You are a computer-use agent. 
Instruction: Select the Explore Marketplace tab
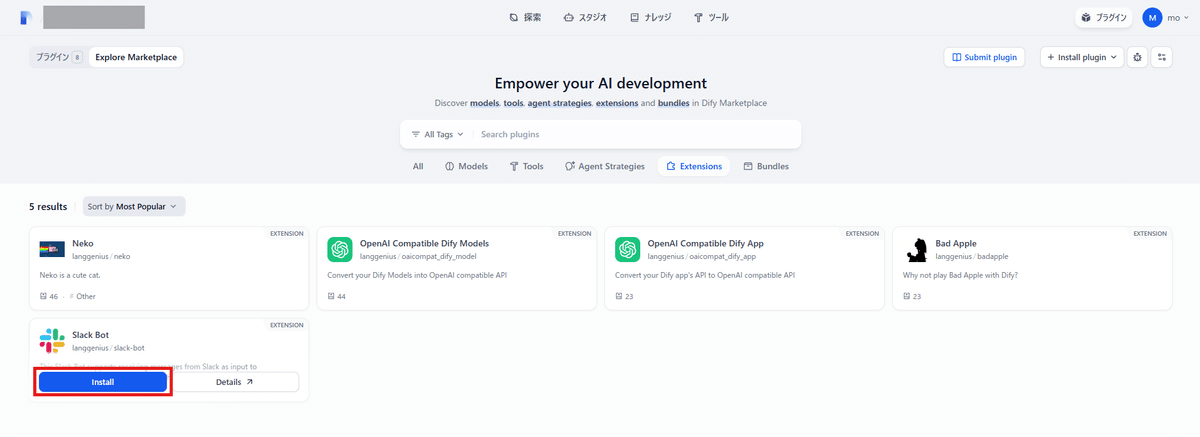point(136,57)
